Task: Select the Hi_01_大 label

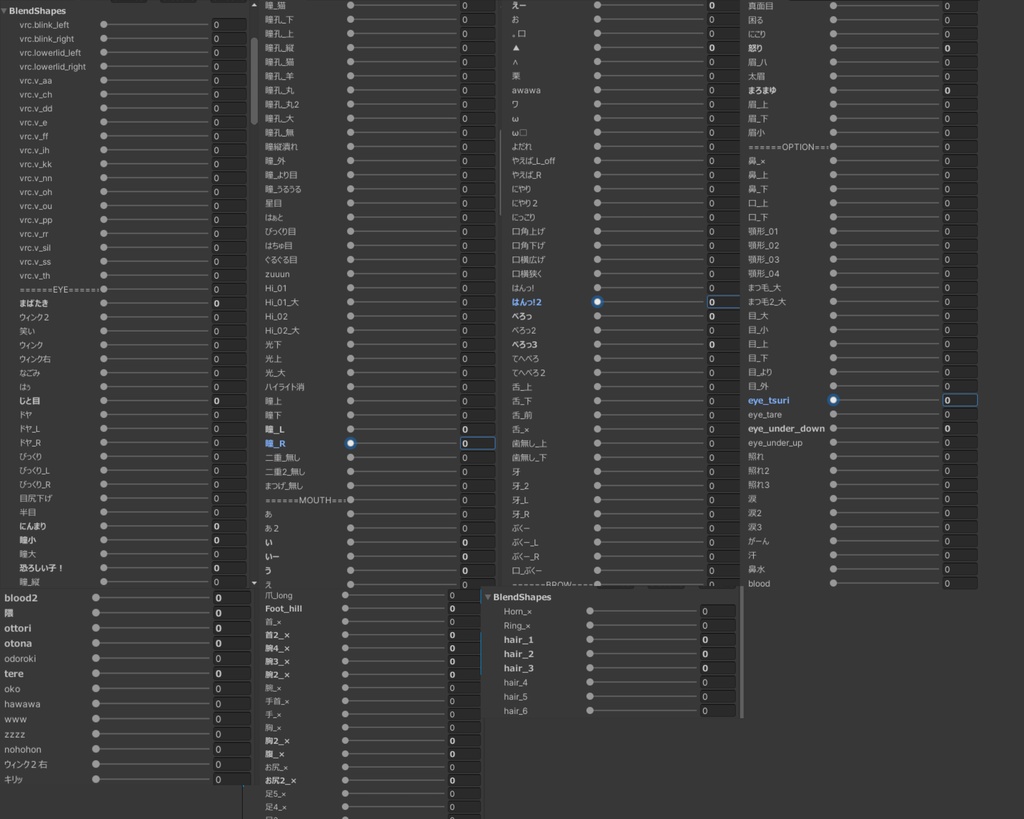Action: (x=282, y=302)
